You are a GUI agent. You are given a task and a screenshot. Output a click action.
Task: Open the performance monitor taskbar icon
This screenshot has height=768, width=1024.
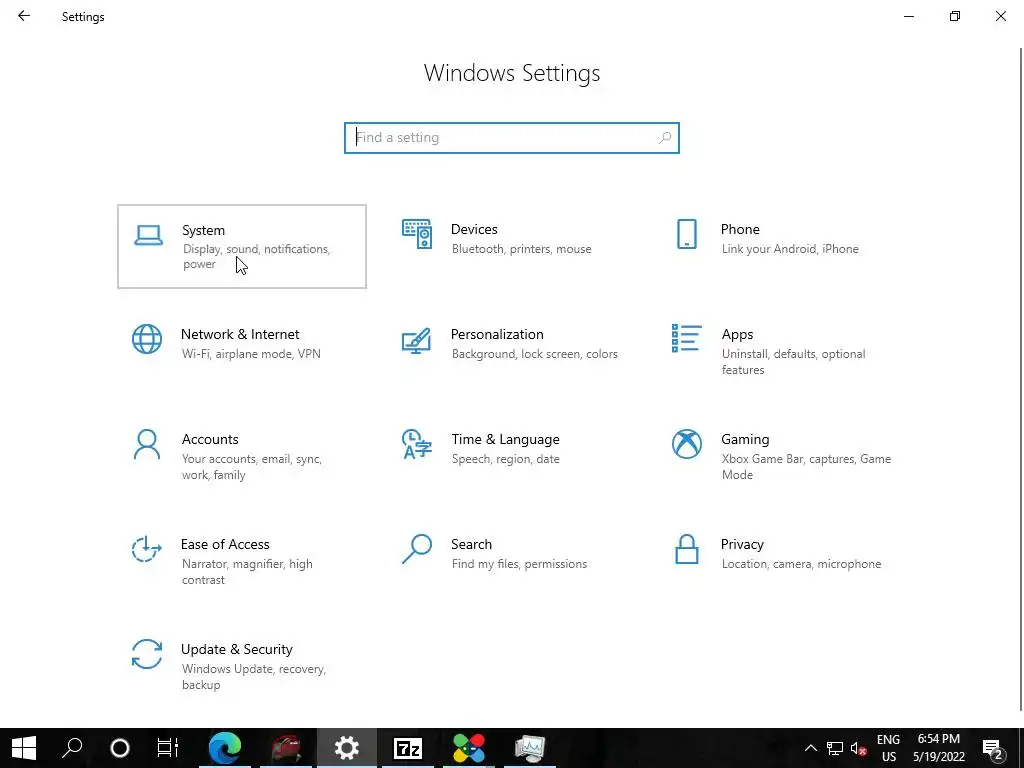[x=529, y=748]
